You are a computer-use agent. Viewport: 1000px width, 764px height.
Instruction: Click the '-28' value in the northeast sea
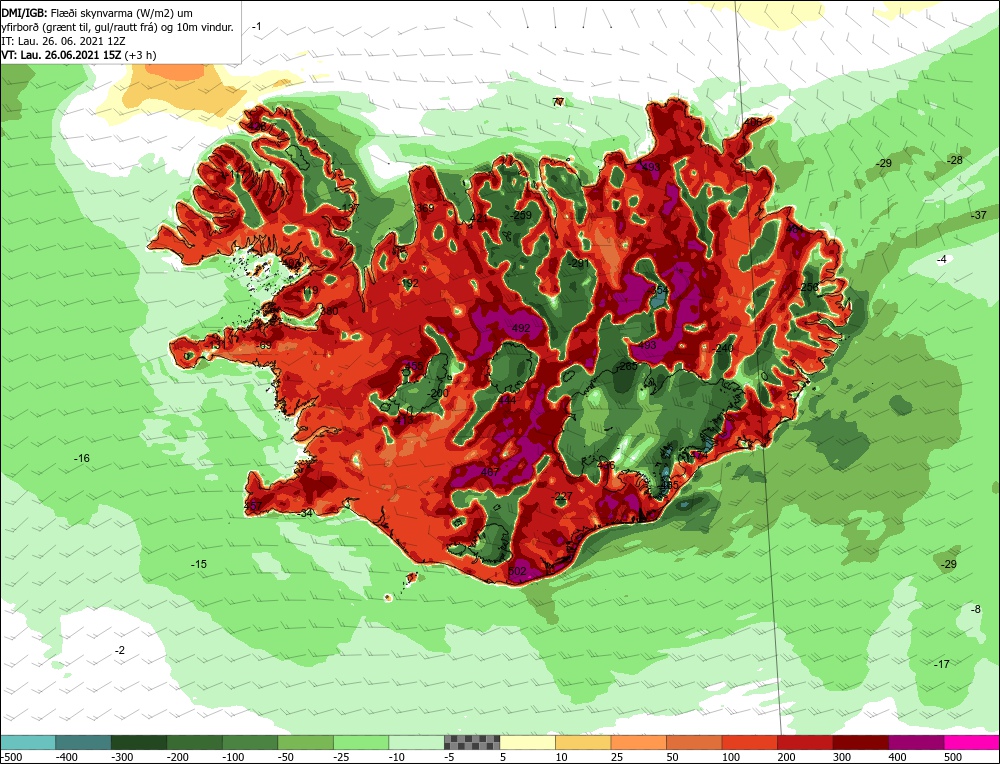click(x=954, y=160)
